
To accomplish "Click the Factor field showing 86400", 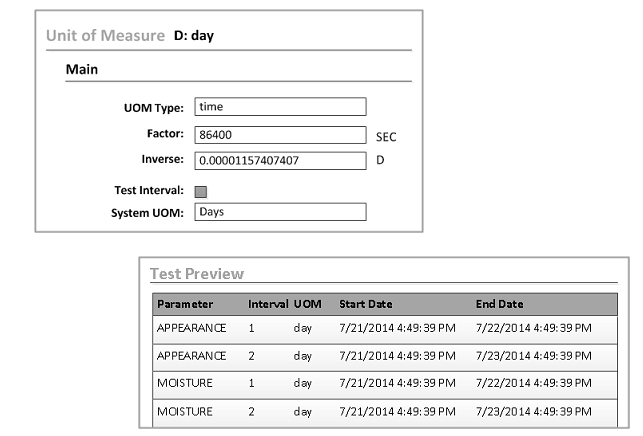I will click(x=280, y=135).
